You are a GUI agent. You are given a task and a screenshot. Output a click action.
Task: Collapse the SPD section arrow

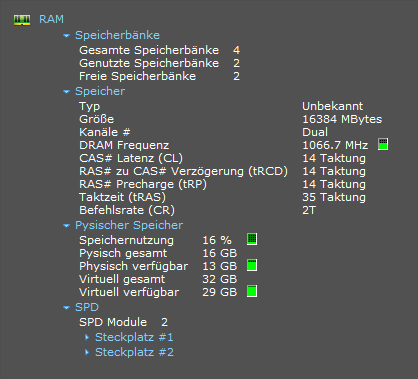pos(67,308)
